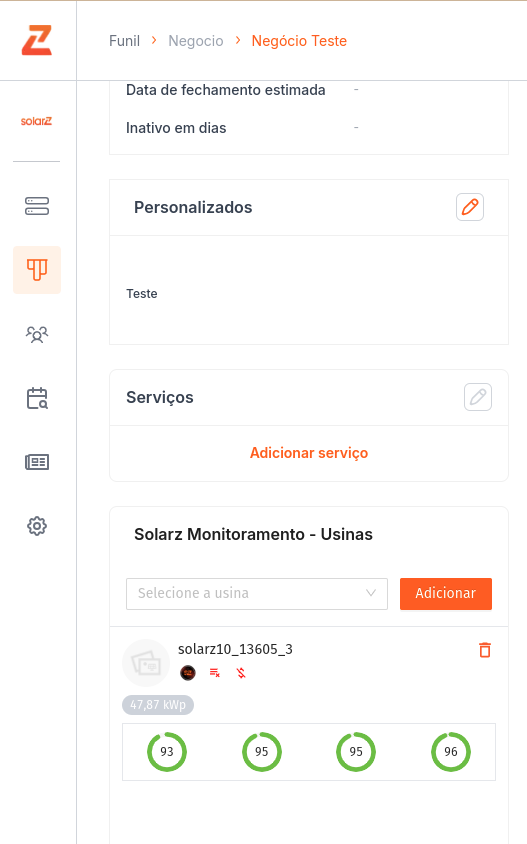Click the red list-remove status icon
Screen dimensions: 527x844
(215, 672)
